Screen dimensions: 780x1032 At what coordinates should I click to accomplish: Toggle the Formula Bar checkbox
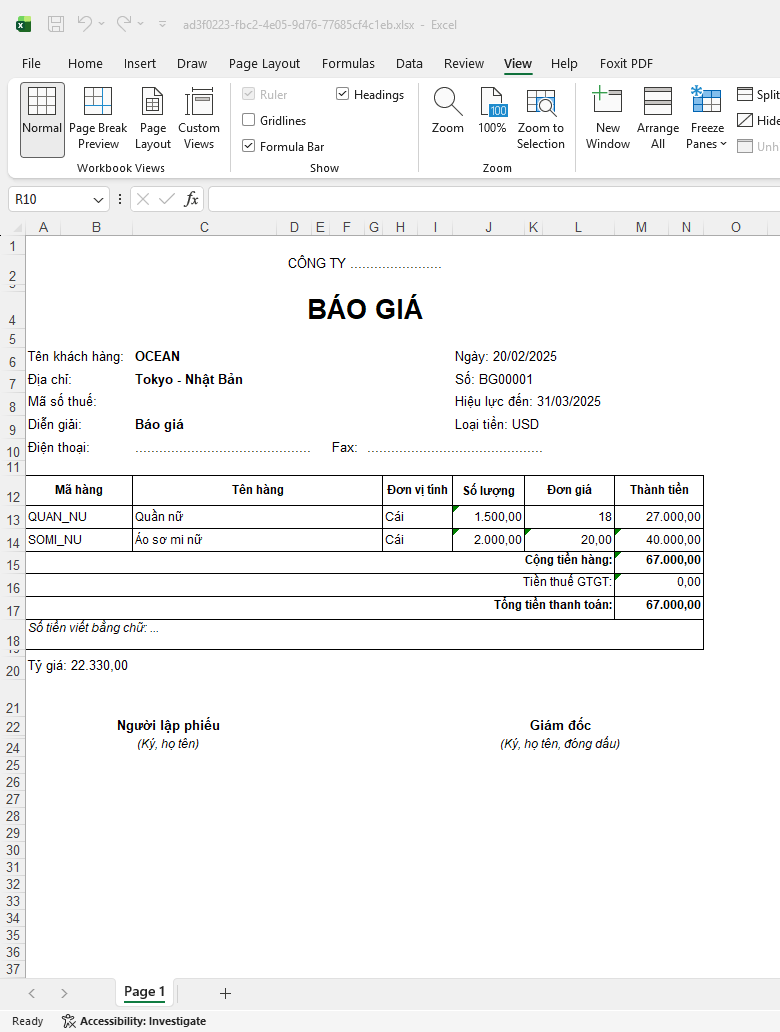[x=248, y=146]
